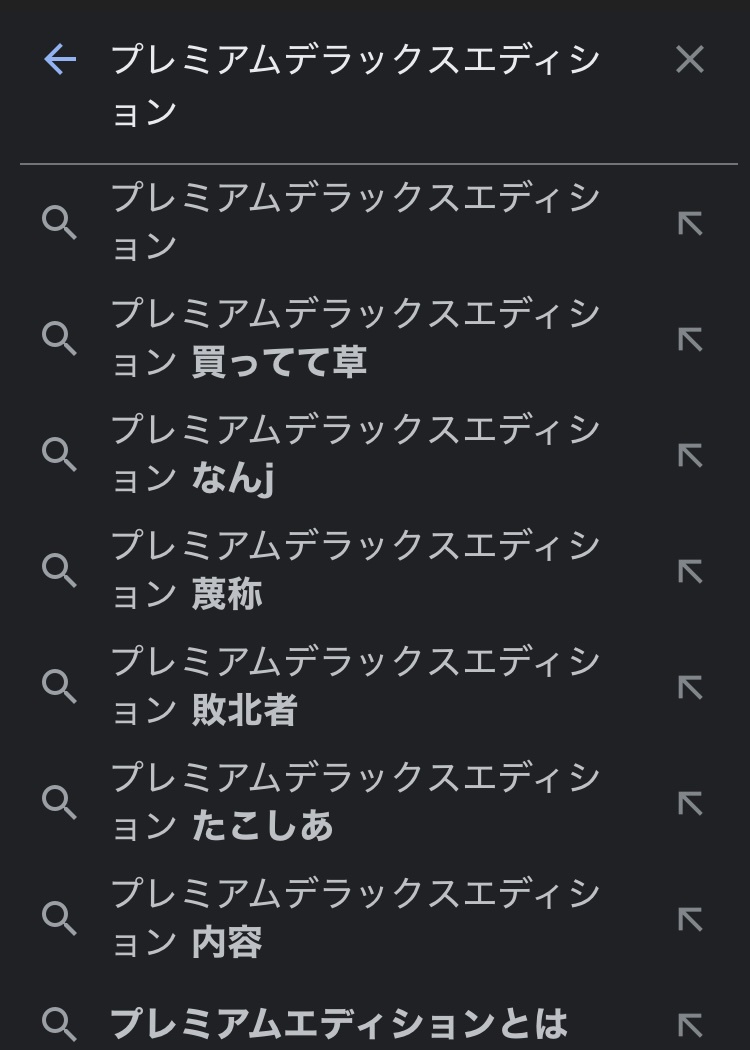
Task: Tap the fill-in arrow next to なんj suggestion
Action: [x=690, y=455]
